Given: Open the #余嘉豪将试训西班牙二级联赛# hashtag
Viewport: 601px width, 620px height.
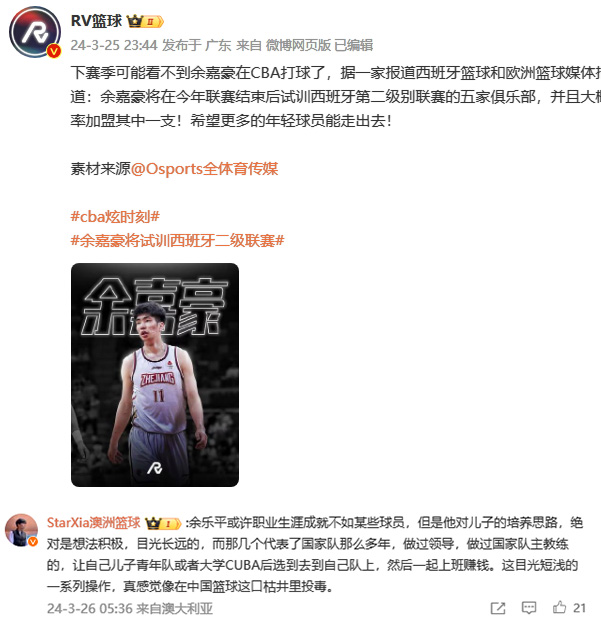Looking at the screenshot, I should [177, 240].
